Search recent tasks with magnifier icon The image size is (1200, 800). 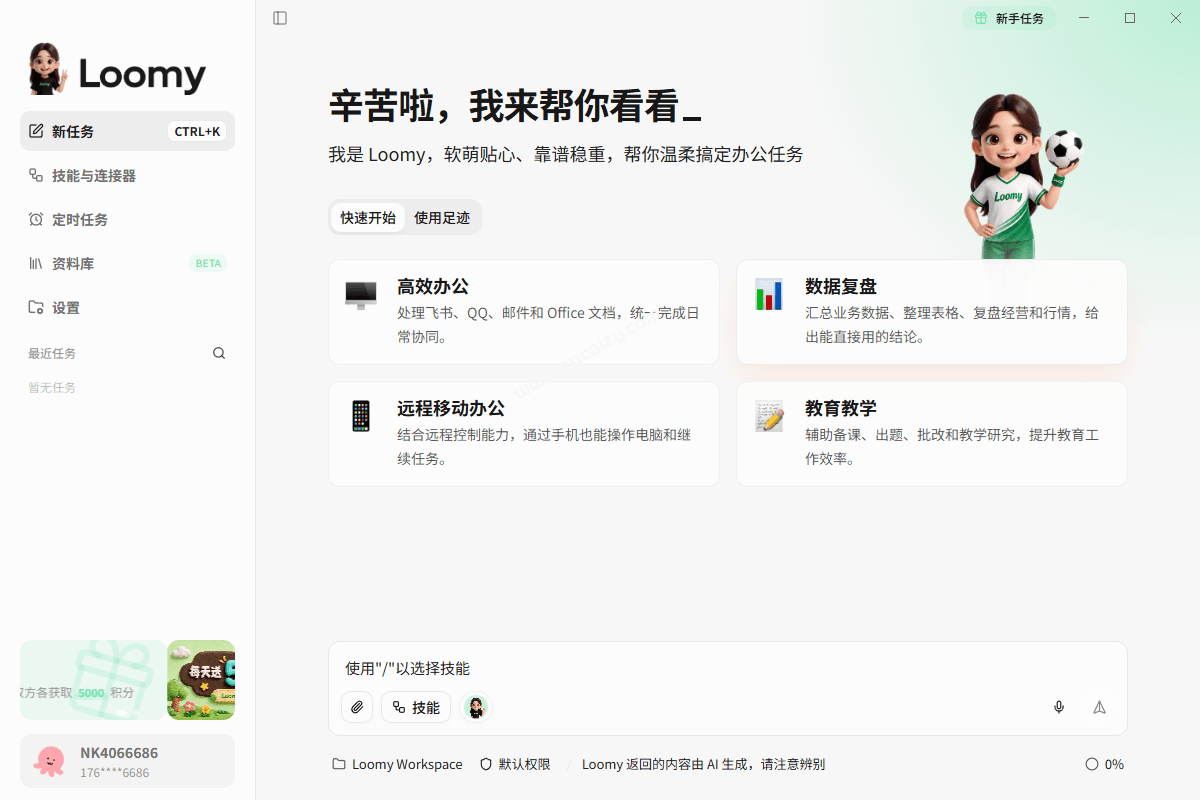(219, 353)
